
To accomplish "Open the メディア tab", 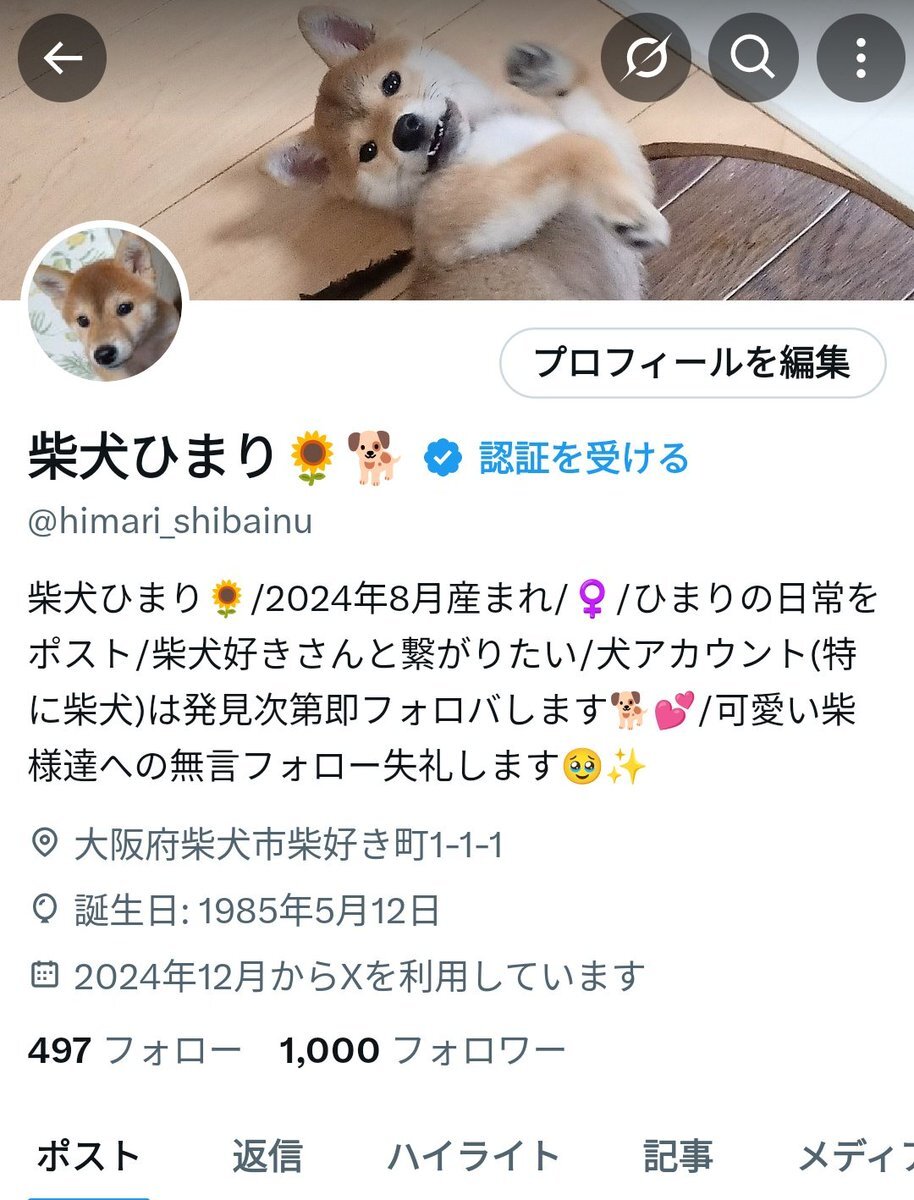I will pos(855,1156).
